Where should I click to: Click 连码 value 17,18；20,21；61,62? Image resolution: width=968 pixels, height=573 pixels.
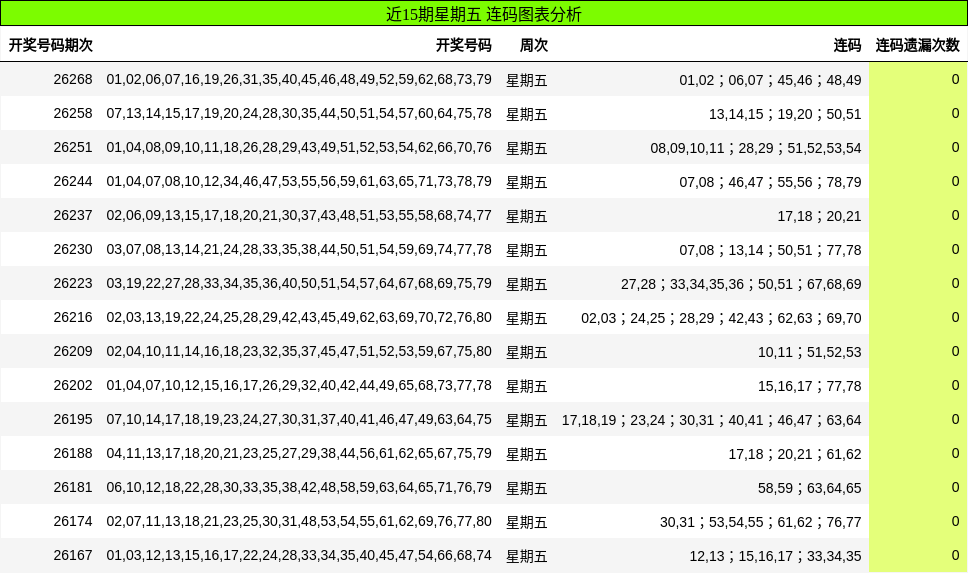pyautogui.click(x=795, y=454)
